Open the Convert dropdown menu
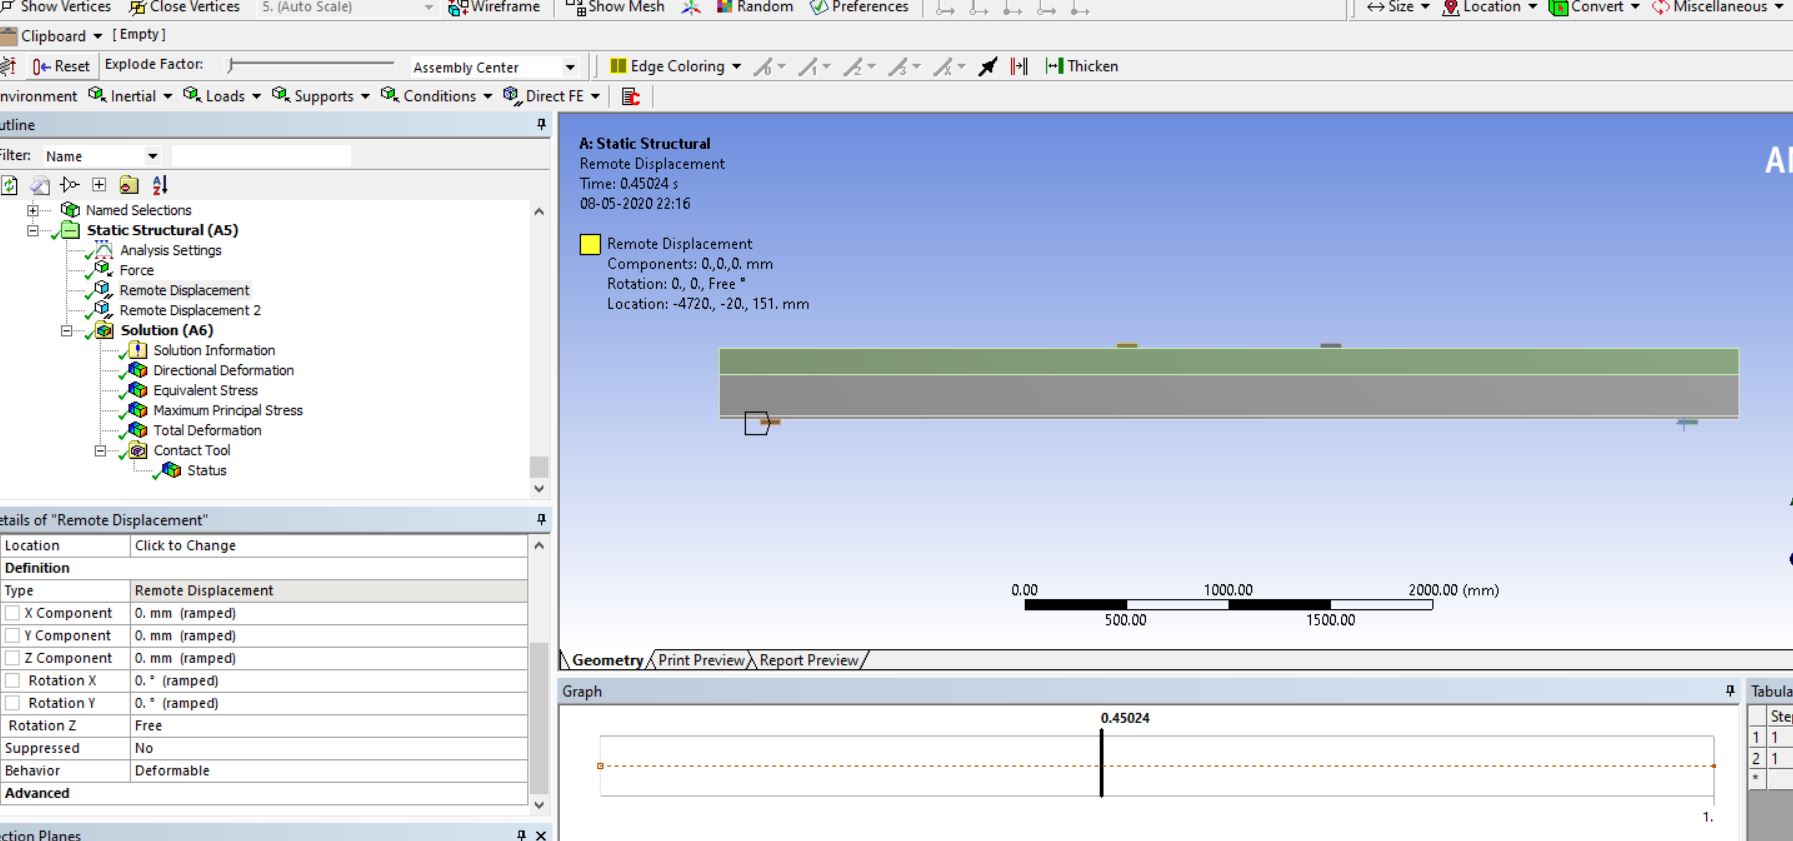 (x=1595, y=7)
